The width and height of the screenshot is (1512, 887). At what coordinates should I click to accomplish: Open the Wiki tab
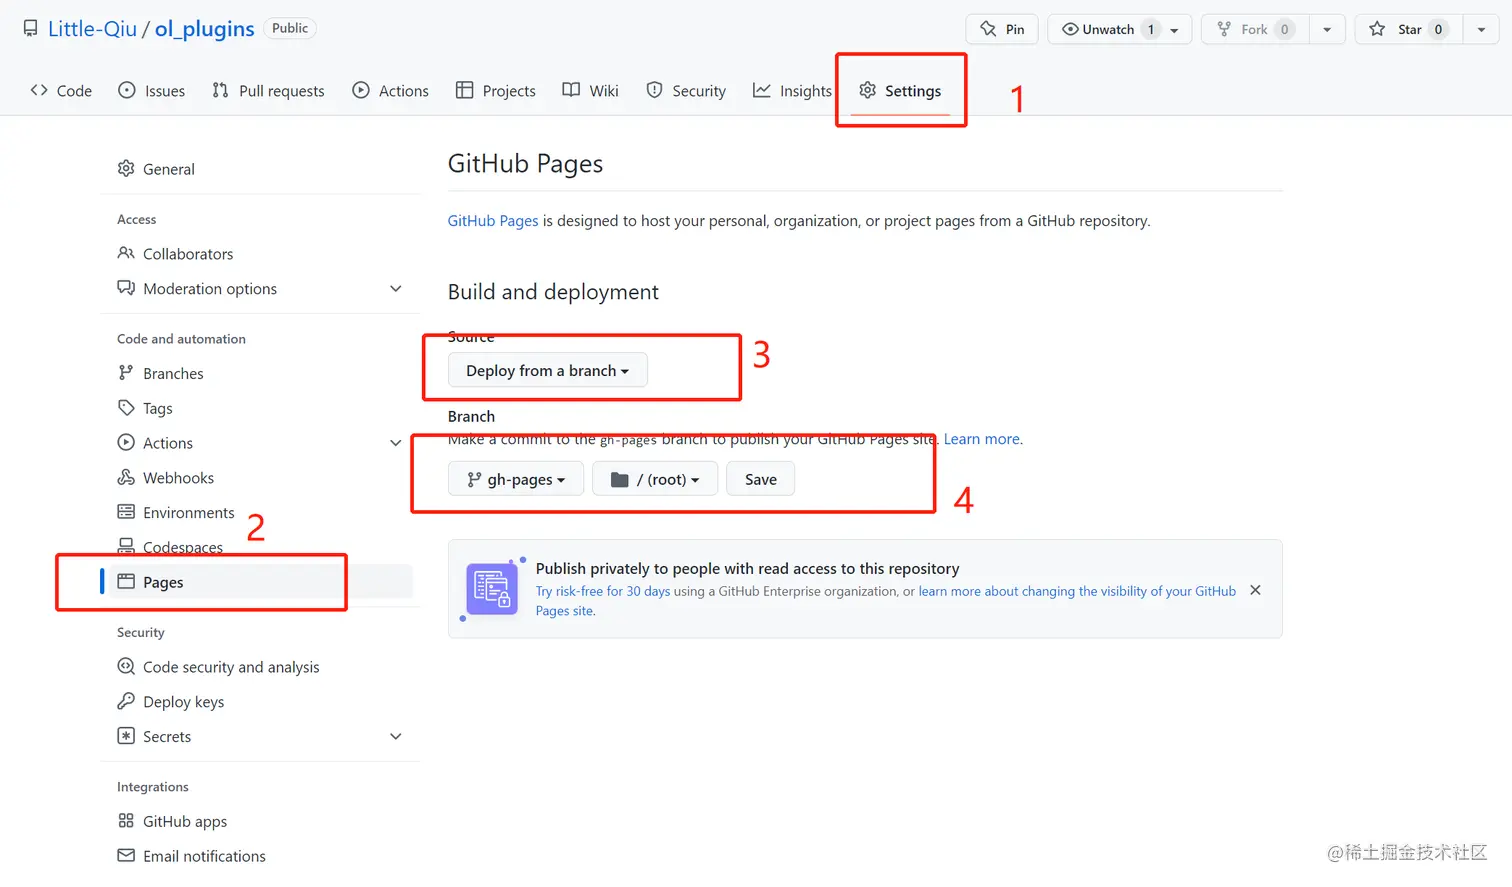[591, 90]
